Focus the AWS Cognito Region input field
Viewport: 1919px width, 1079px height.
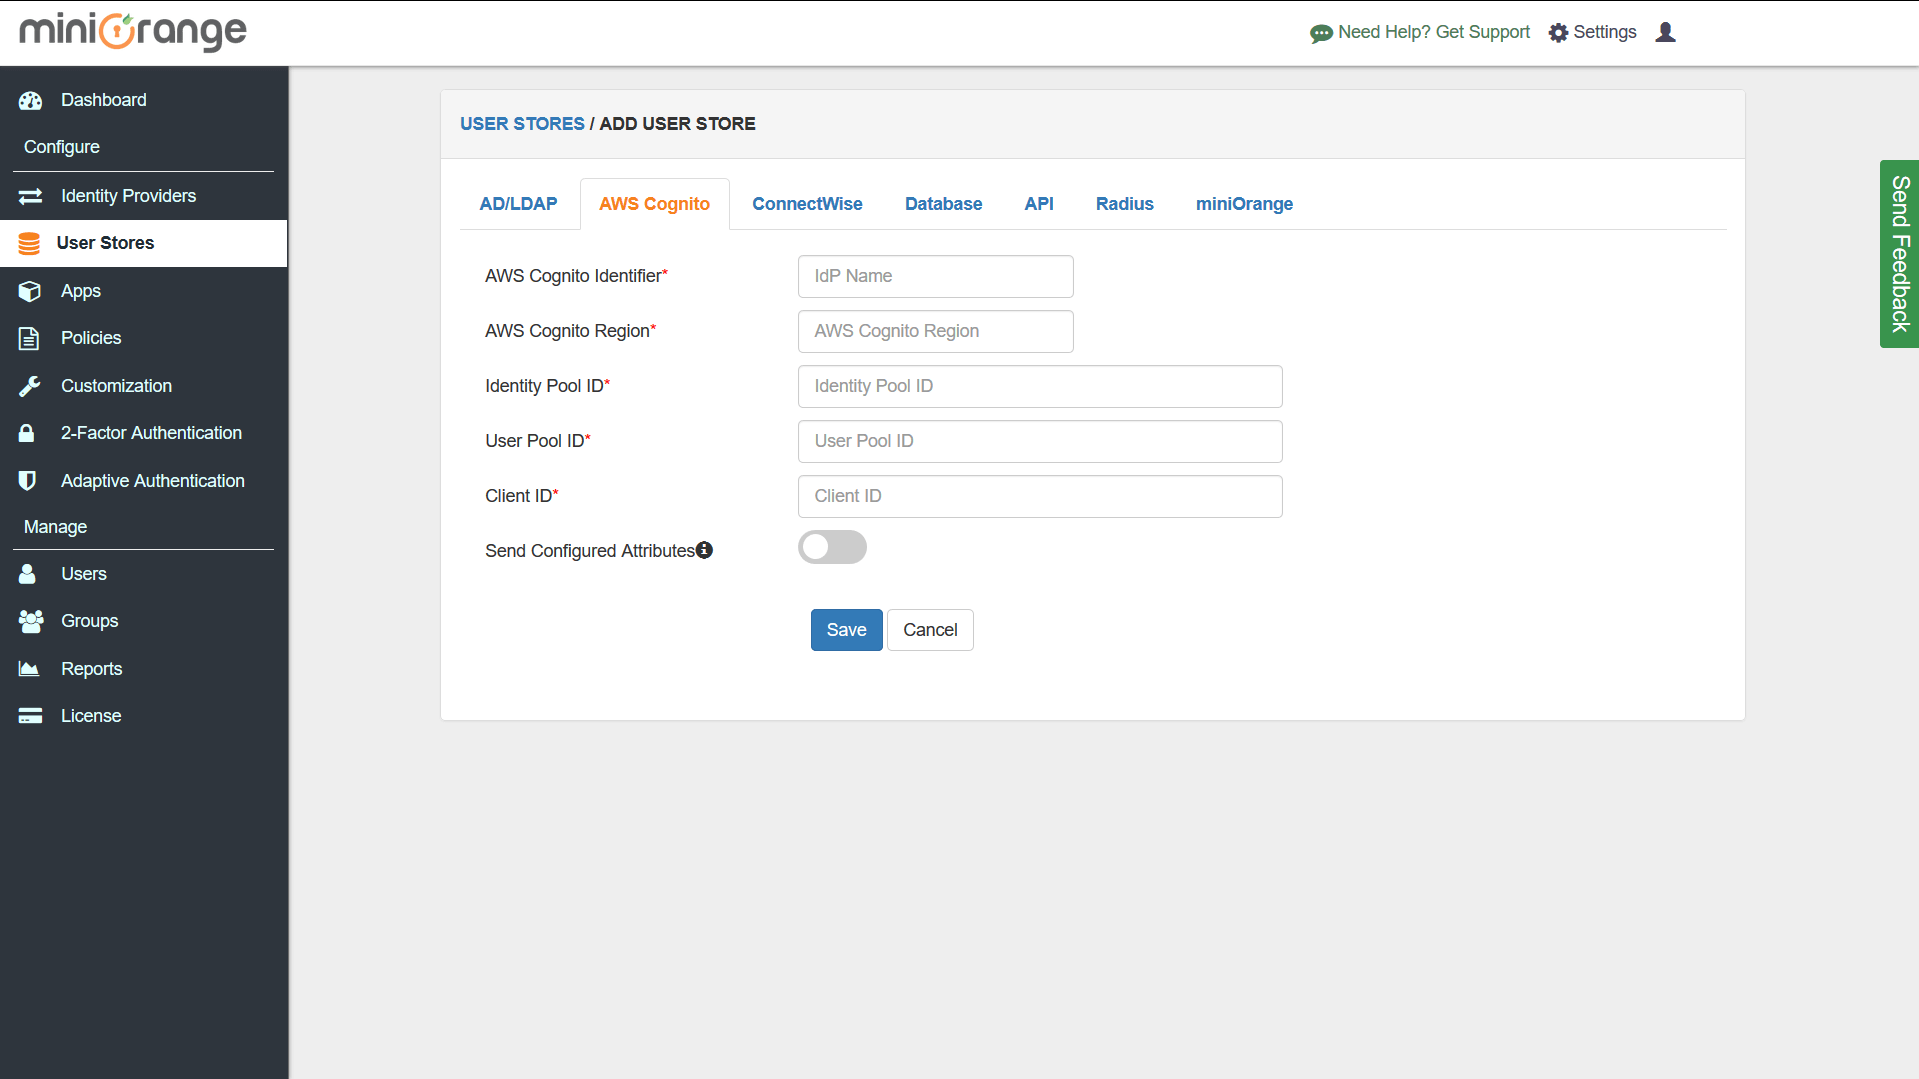[935, 331]
